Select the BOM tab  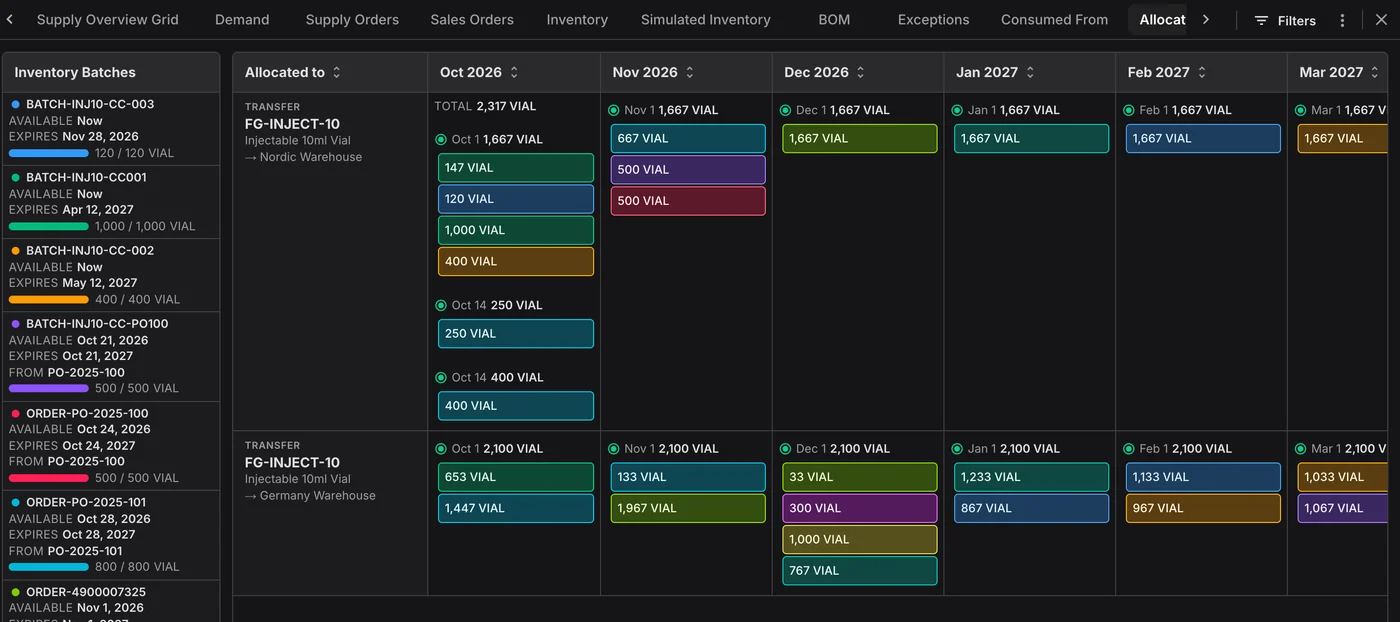(x=834, y=20)
